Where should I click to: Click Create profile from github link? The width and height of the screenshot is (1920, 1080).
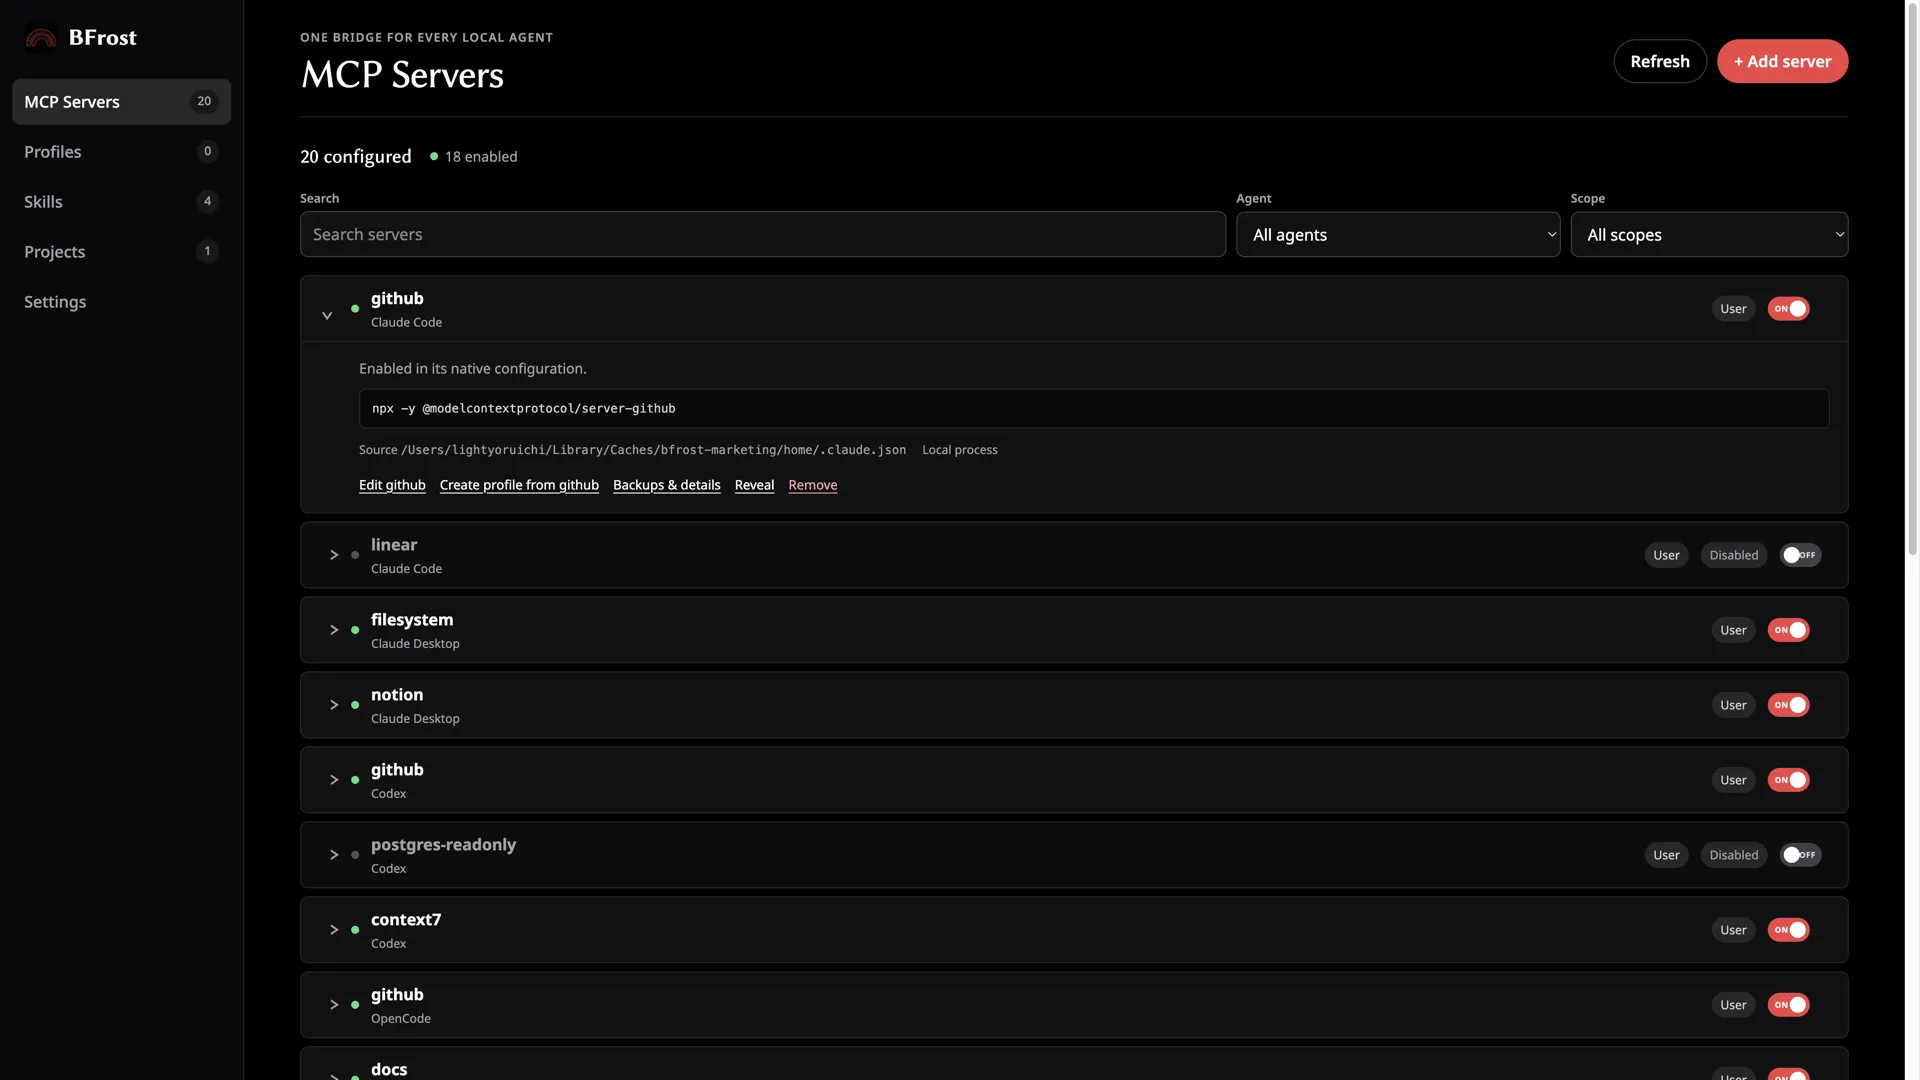coord(519,485)
